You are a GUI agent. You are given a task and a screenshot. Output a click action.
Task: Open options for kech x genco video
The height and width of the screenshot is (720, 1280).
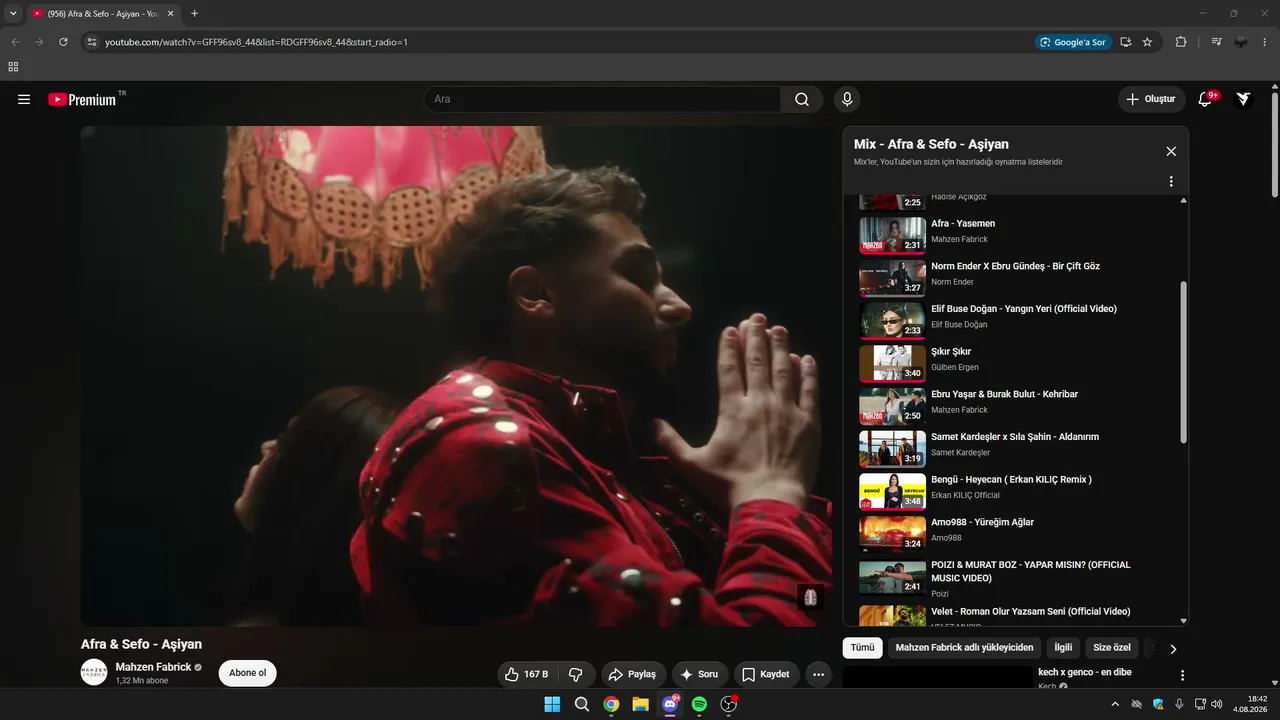point(1182,676)
